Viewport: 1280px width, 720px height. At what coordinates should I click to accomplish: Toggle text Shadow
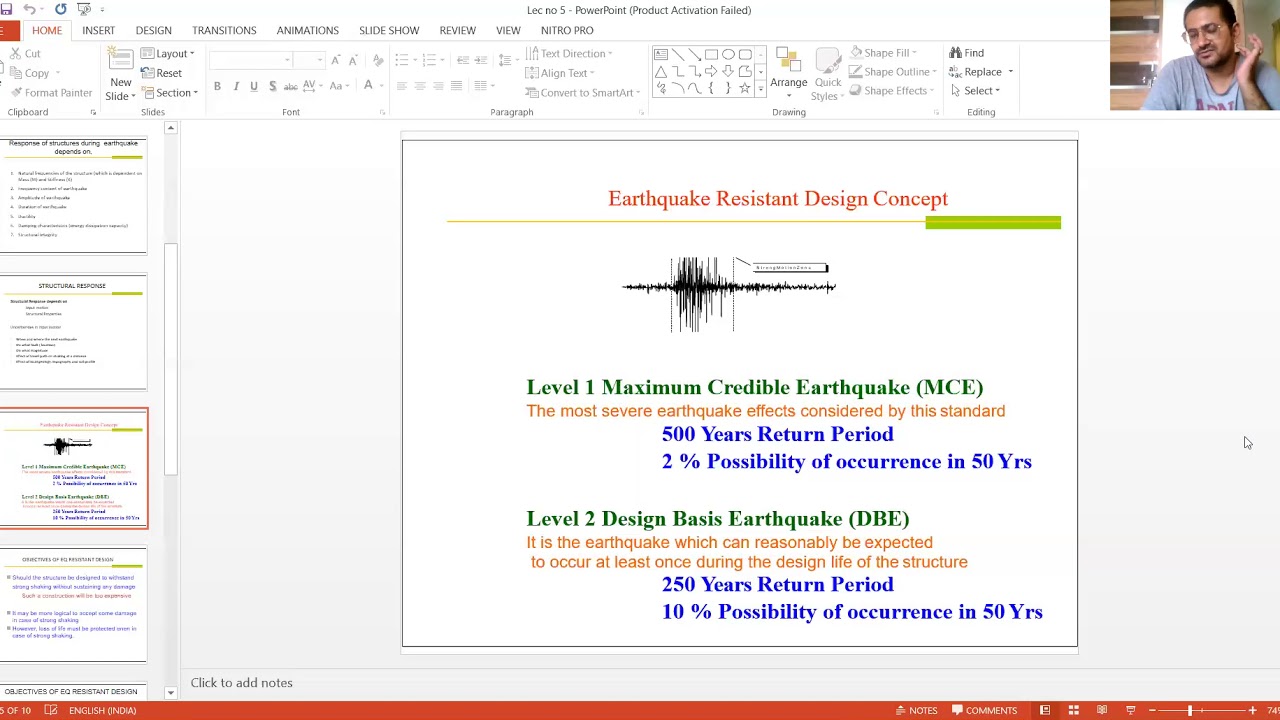(272, 86)
